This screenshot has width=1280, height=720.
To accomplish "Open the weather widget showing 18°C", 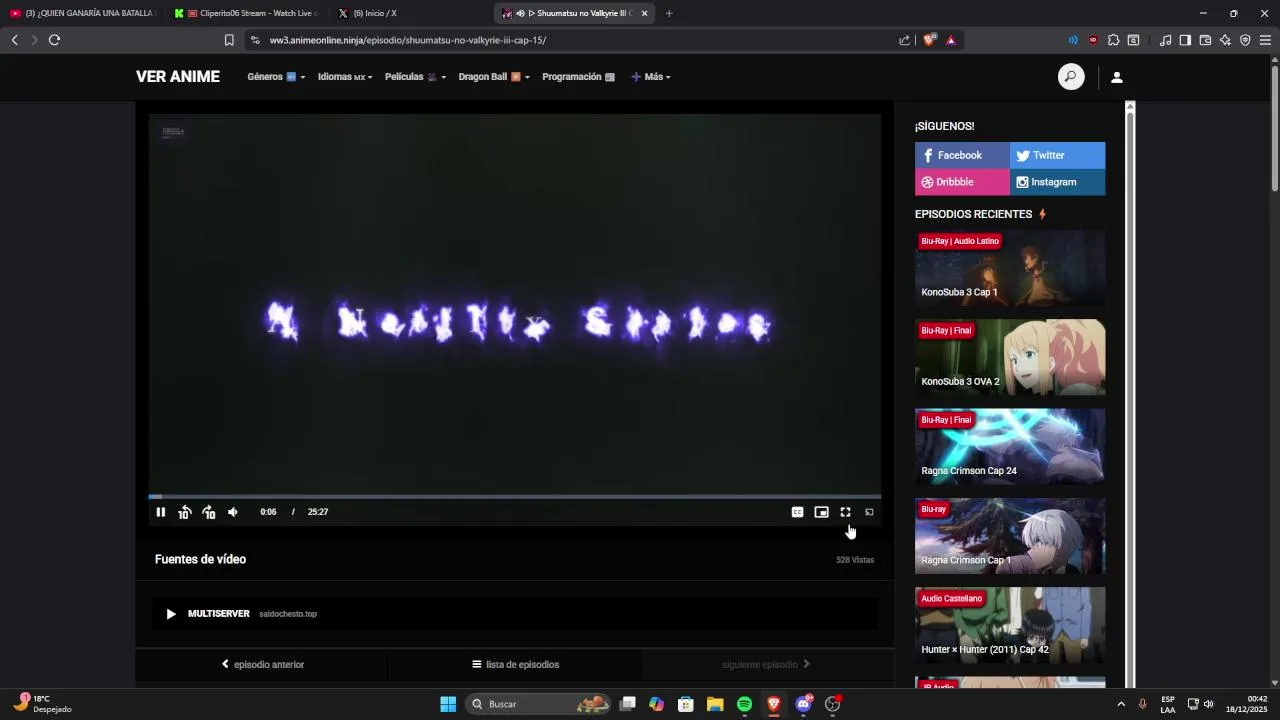I will pyautogui.click(x=44, y=703).
